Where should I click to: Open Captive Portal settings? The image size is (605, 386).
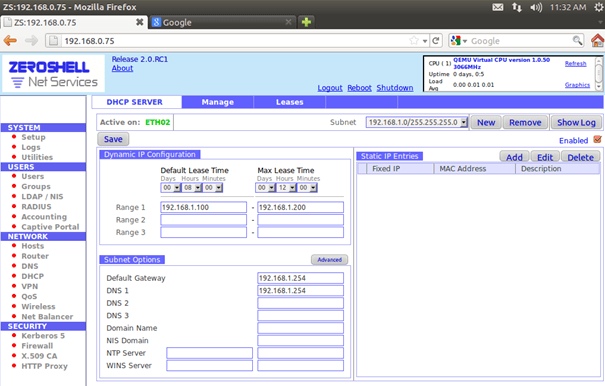pos(50,227)
